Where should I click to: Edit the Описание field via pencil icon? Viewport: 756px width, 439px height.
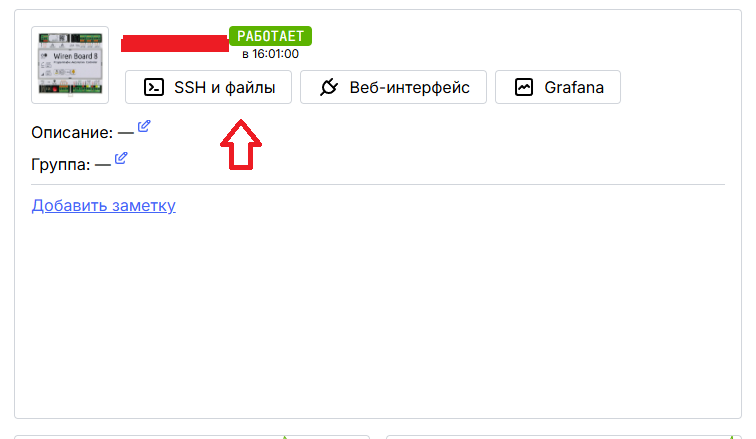coord(144,126)
